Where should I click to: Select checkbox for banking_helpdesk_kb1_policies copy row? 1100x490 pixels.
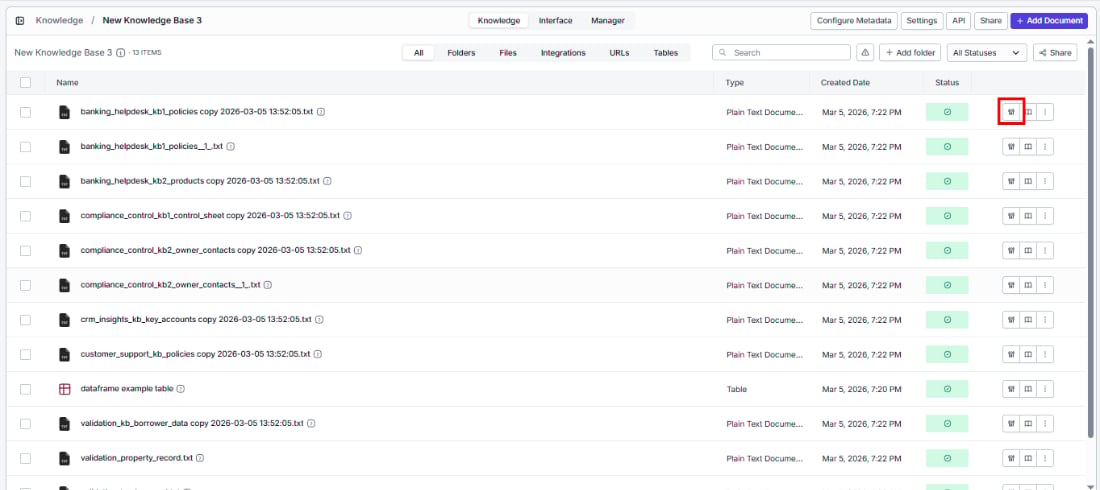[x=25, y=112]
